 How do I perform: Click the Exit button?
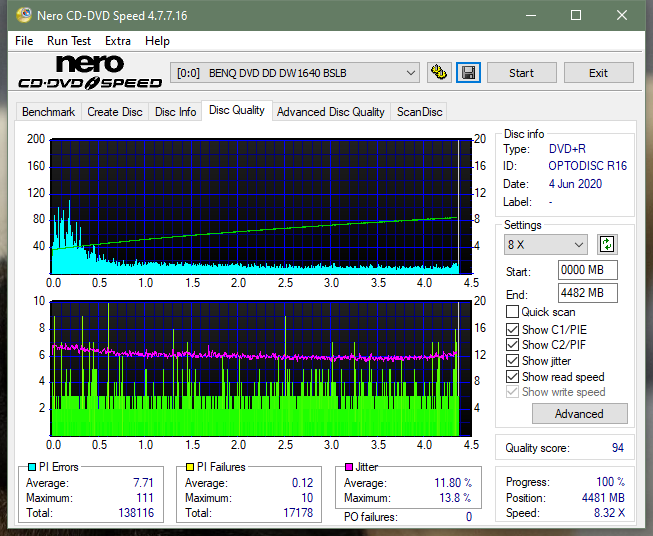598,73
